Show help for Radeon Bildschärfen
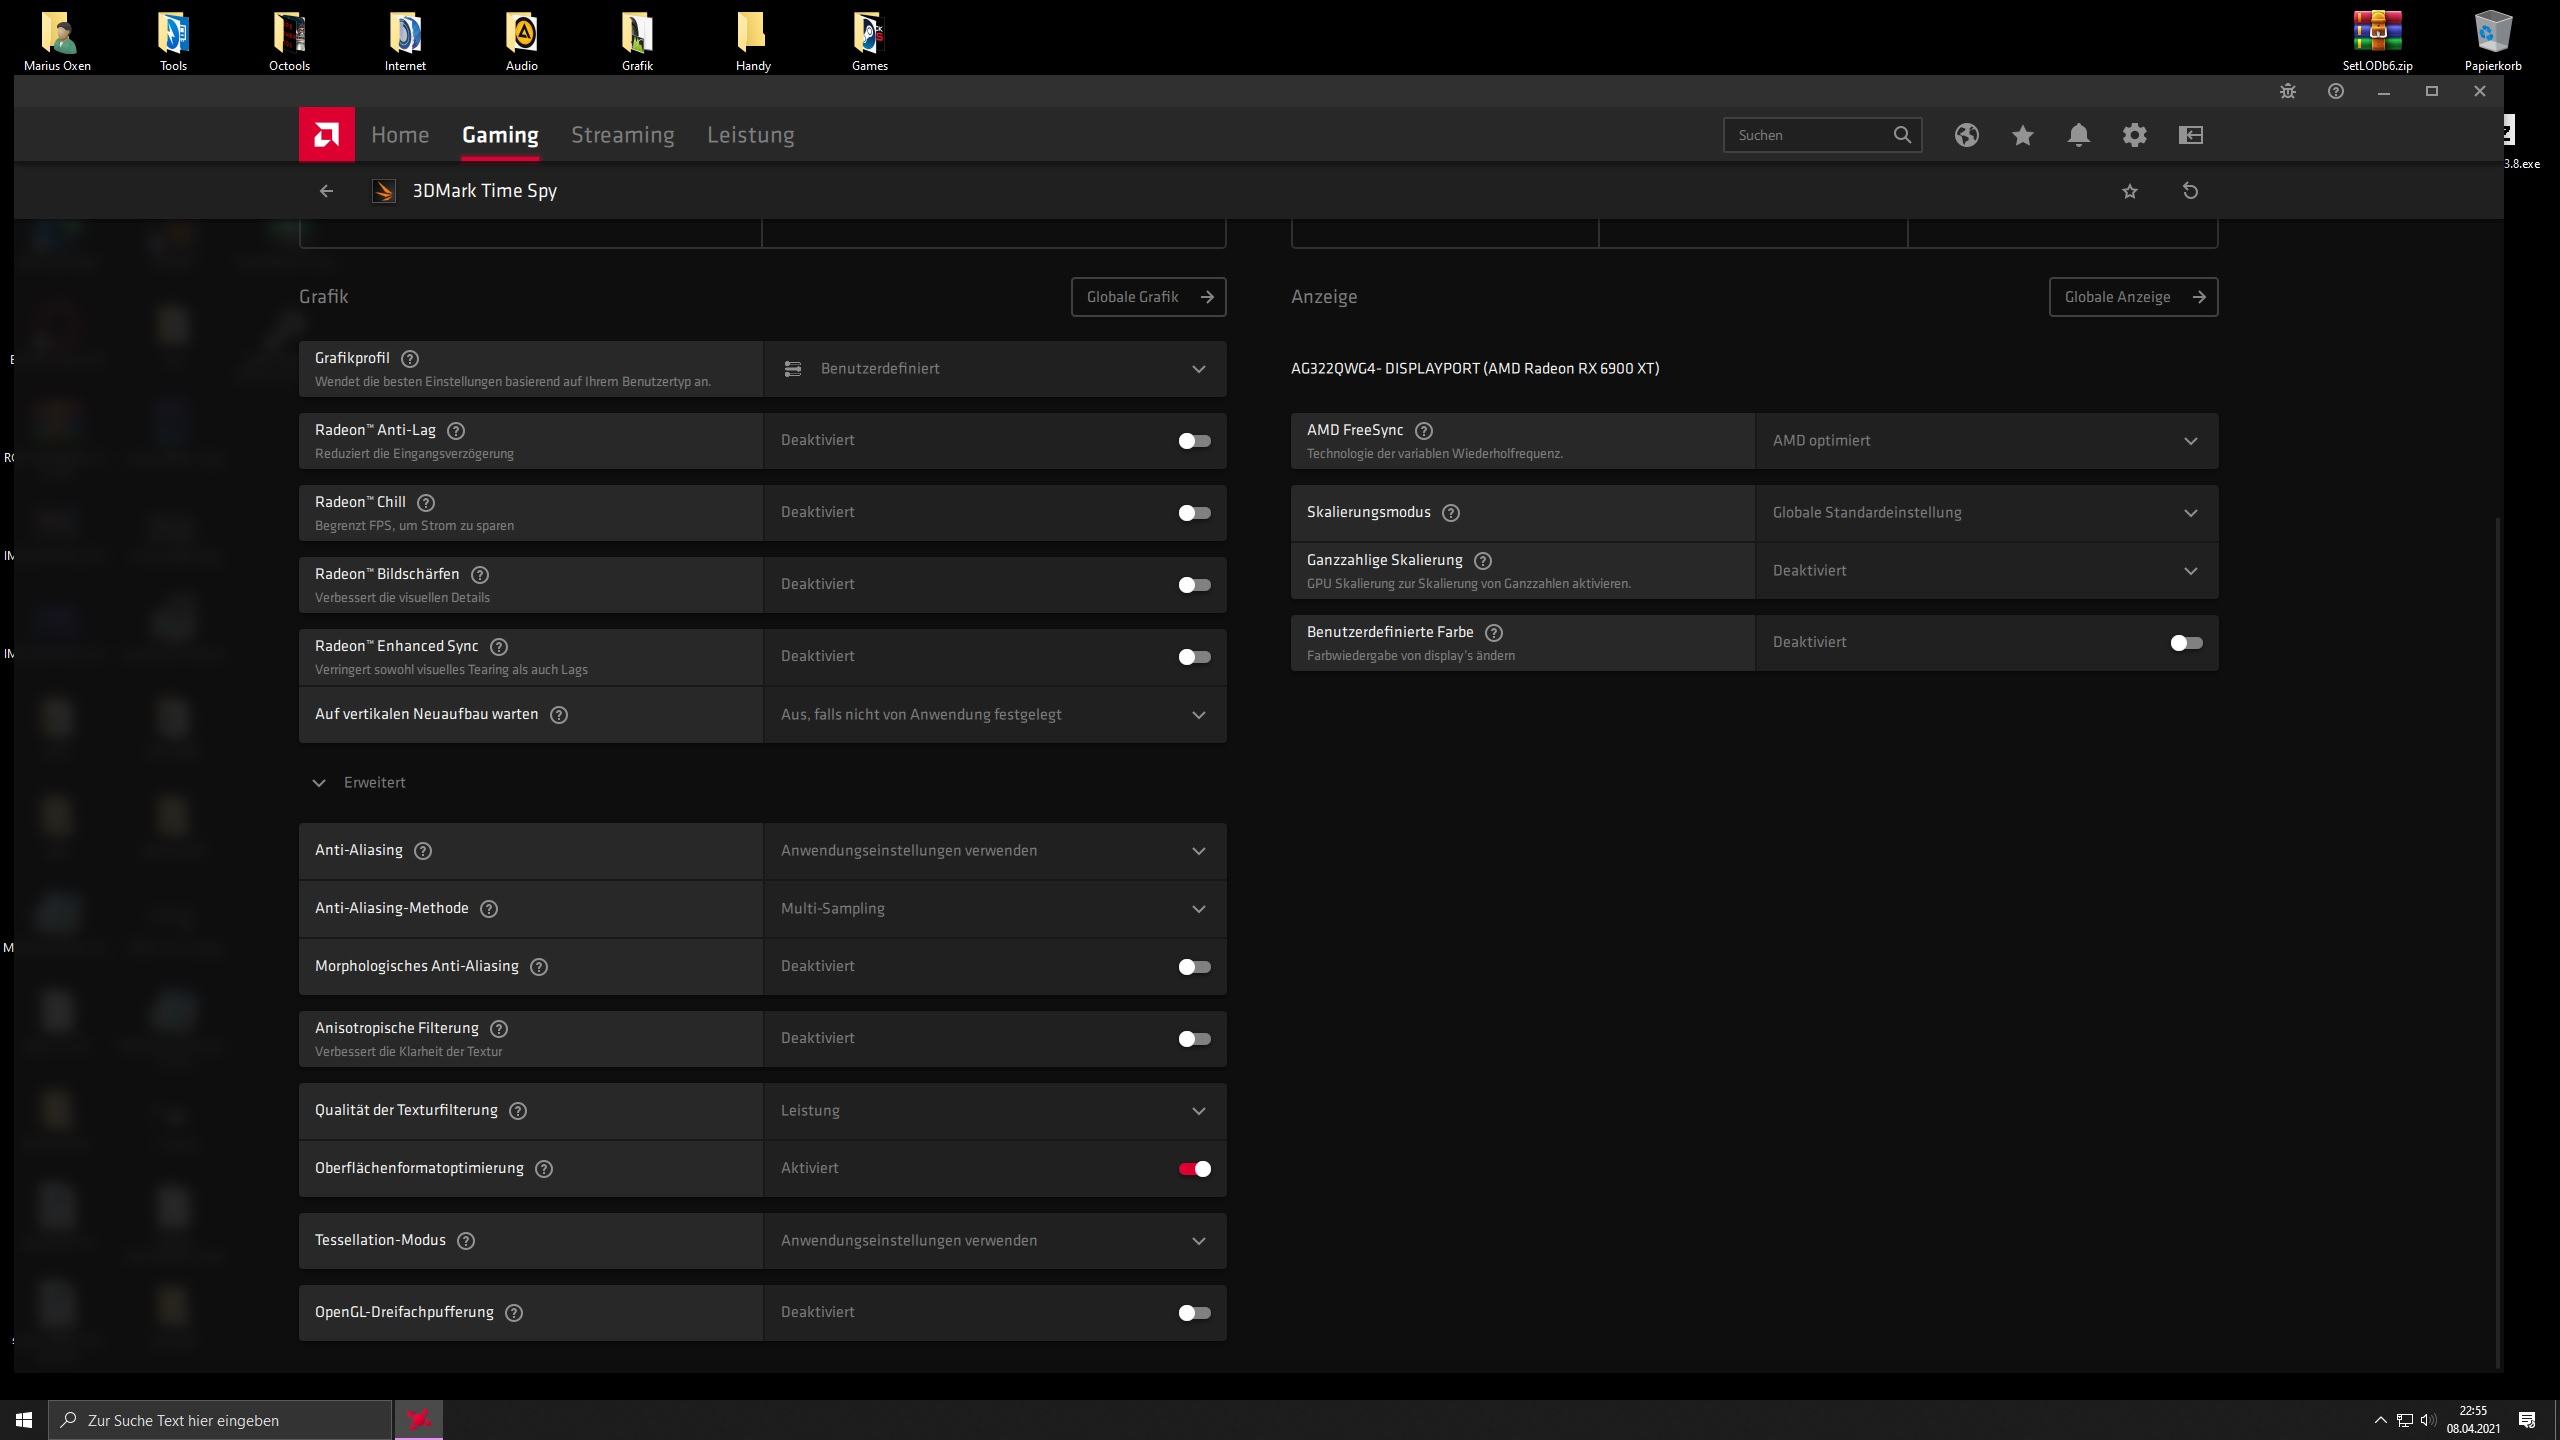This screenshot has width=2560, height=1440. pos(479,574)
